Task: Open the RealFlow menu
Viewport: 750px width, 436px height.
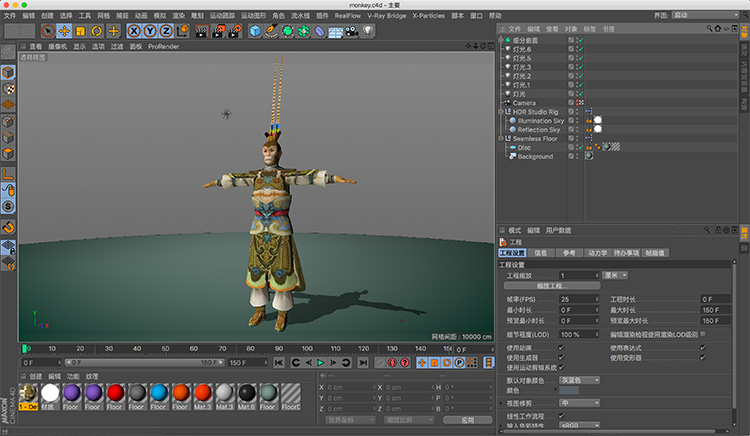Action: 348,16
